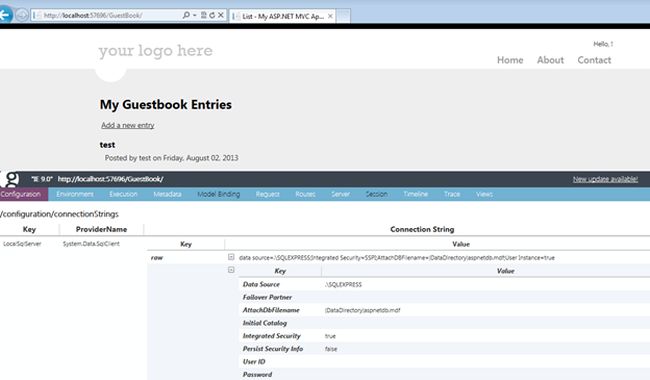Screen dimensions: 650x380
Task: Click the 'New update available!' link
Action: [x=605, y=179]
